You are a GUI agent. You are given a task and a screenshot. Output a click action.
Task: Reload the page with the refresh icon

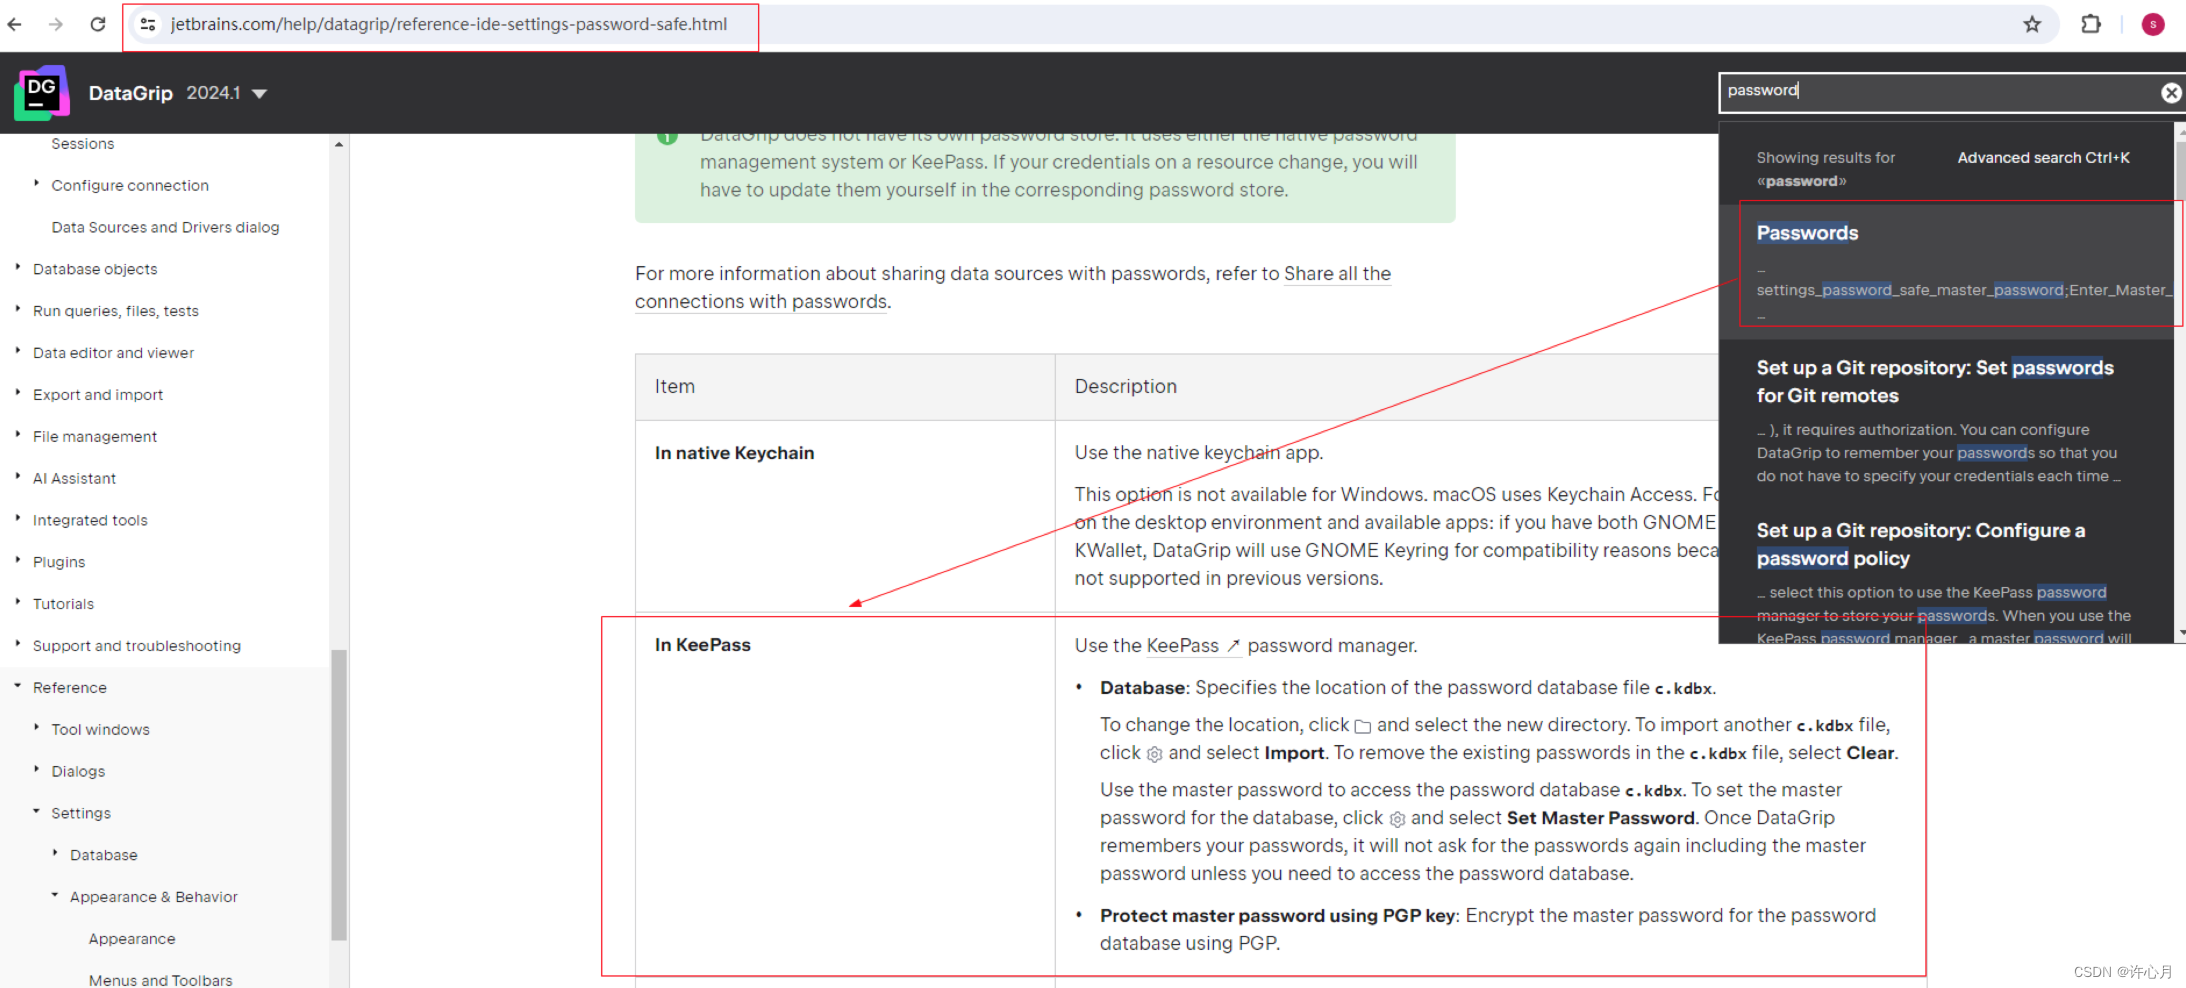[x=98, y=24]
